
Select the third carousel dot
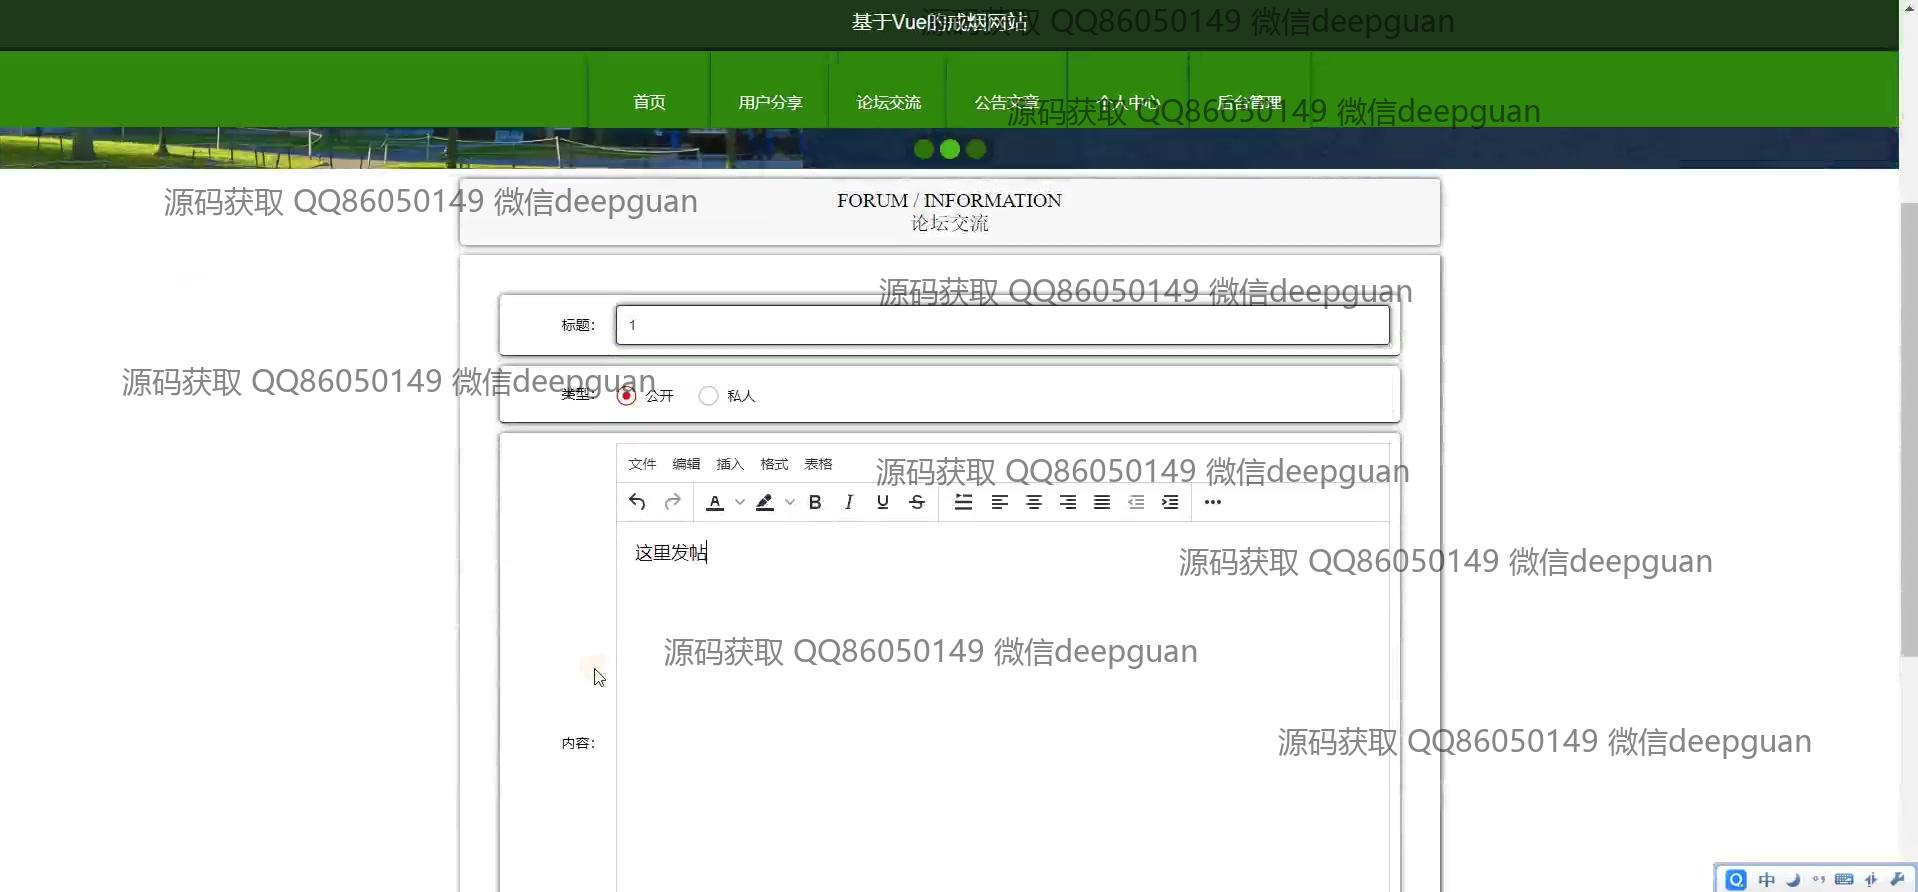point(976,149)
